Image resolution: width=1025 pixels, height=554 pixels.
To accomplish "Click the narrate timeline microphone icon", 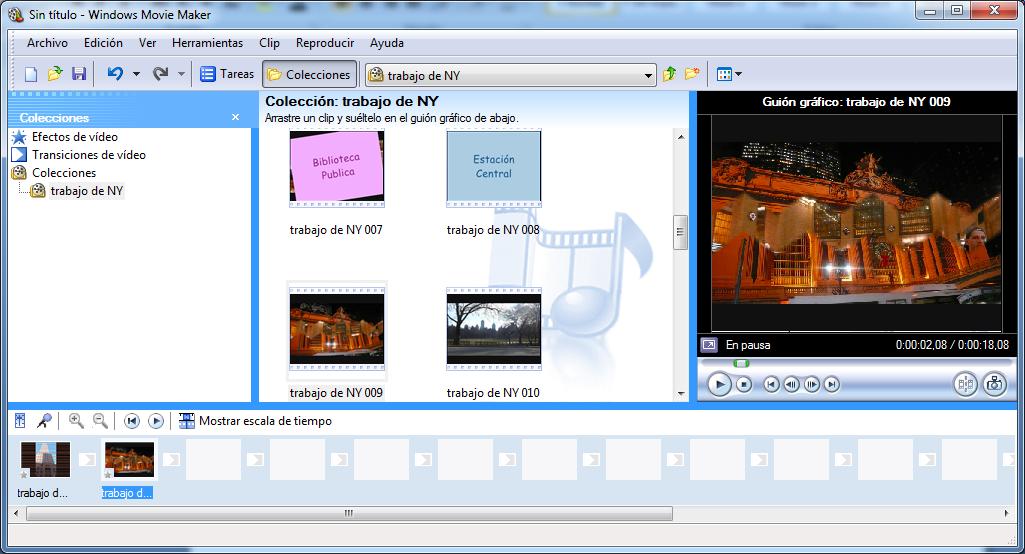I will click(44, 421).
